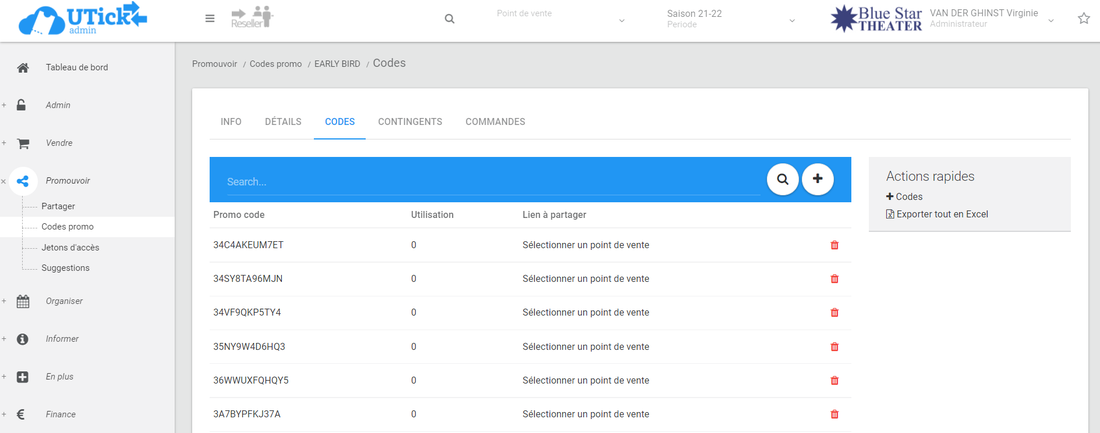The width and height of the screenshot is (1100, 433).
Task: Click the hamburger menu icon in header
Action: pos(209,18)
